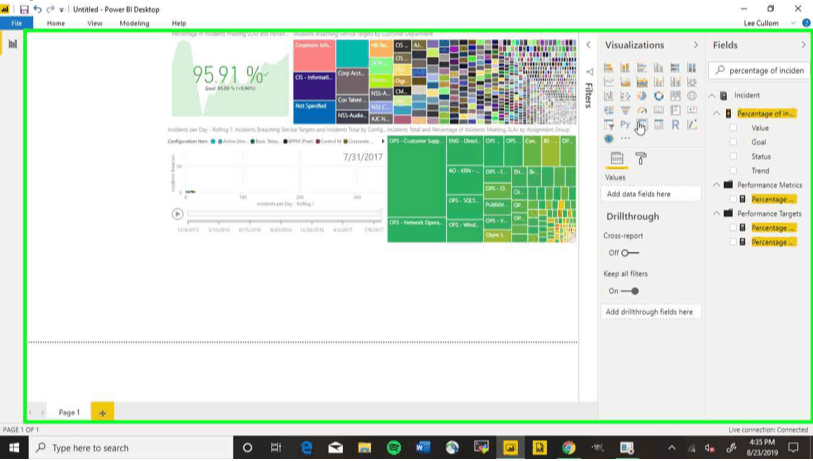Select the 100% stacked bar chart visualization
813x461 pixels.
[675, 67]
